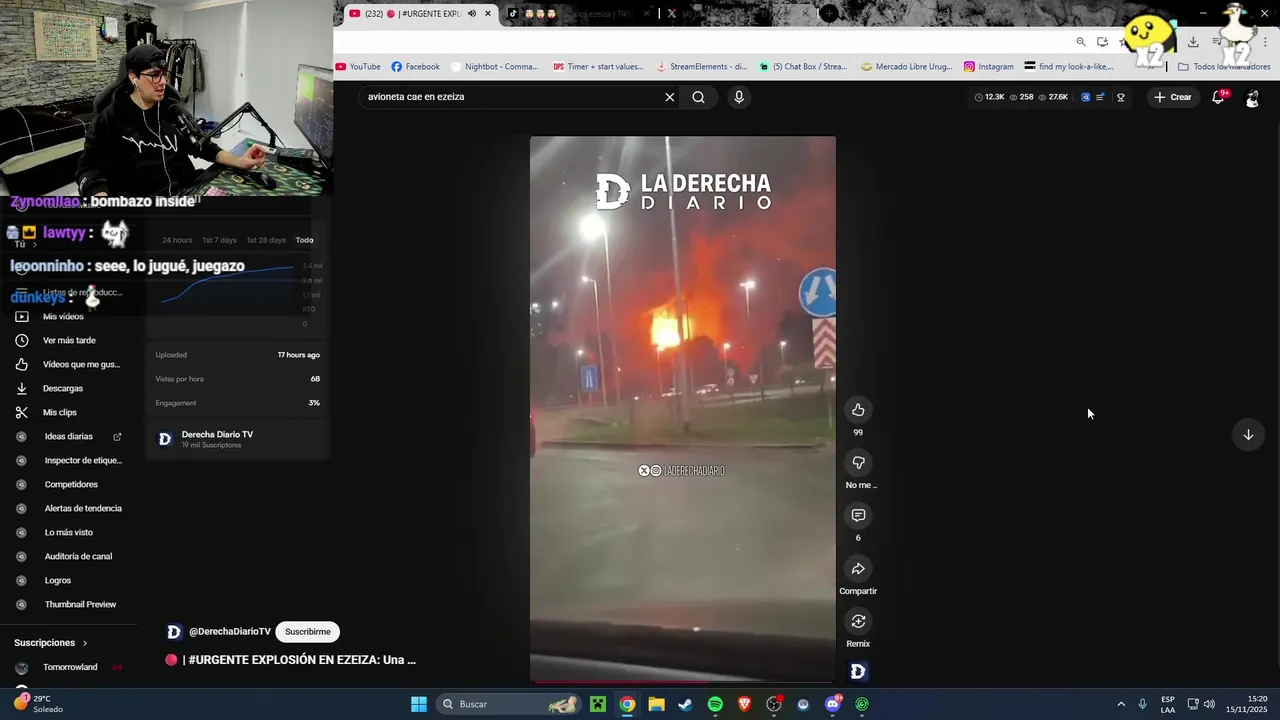Open the Todos los marcadores folder
This screenshot has width=1280, height=720.
point(1224,67)
